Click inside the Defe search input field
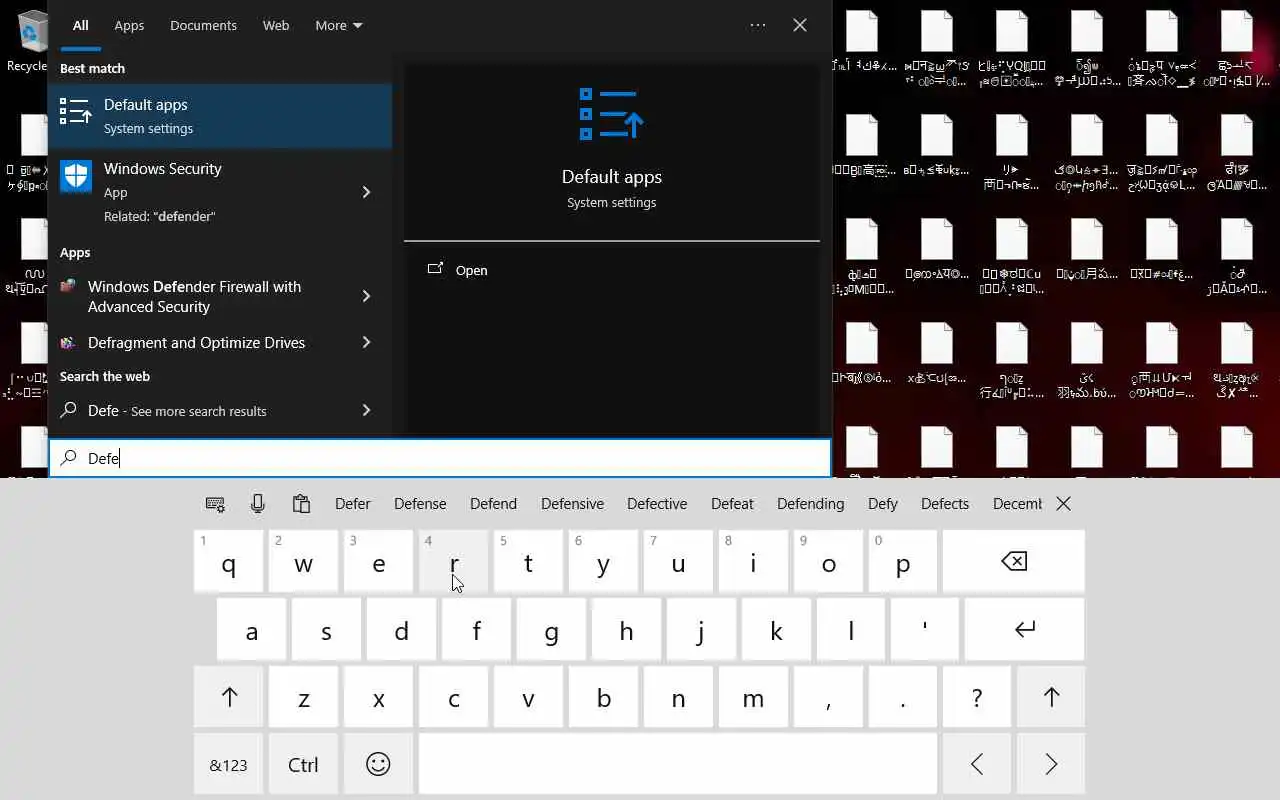This screenshot has height=800, width=1280. point(440,458)
